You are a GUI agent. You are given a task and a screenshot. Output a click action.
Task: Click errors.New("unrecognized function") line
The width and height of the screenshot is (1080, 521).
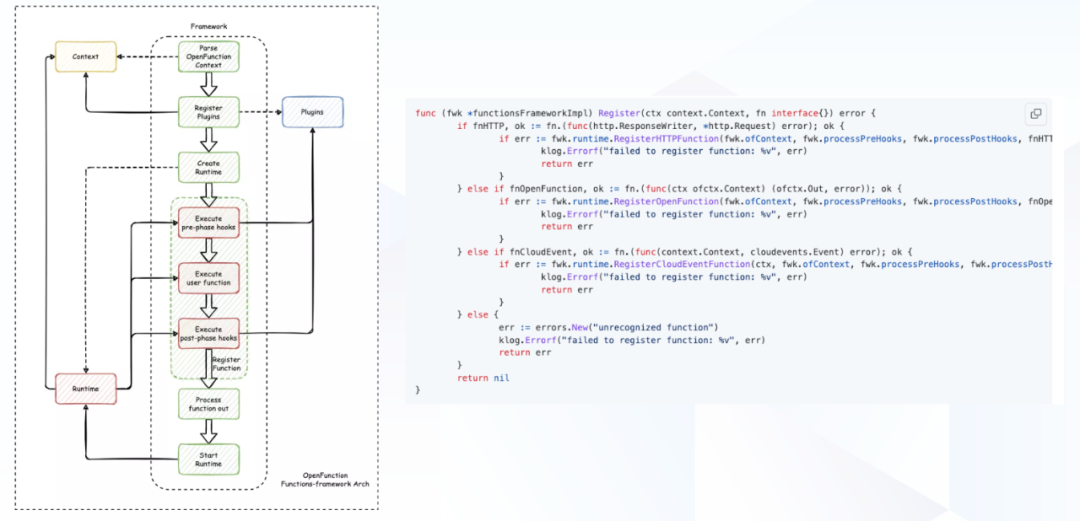pyautogui.click(x=609, y=327)
